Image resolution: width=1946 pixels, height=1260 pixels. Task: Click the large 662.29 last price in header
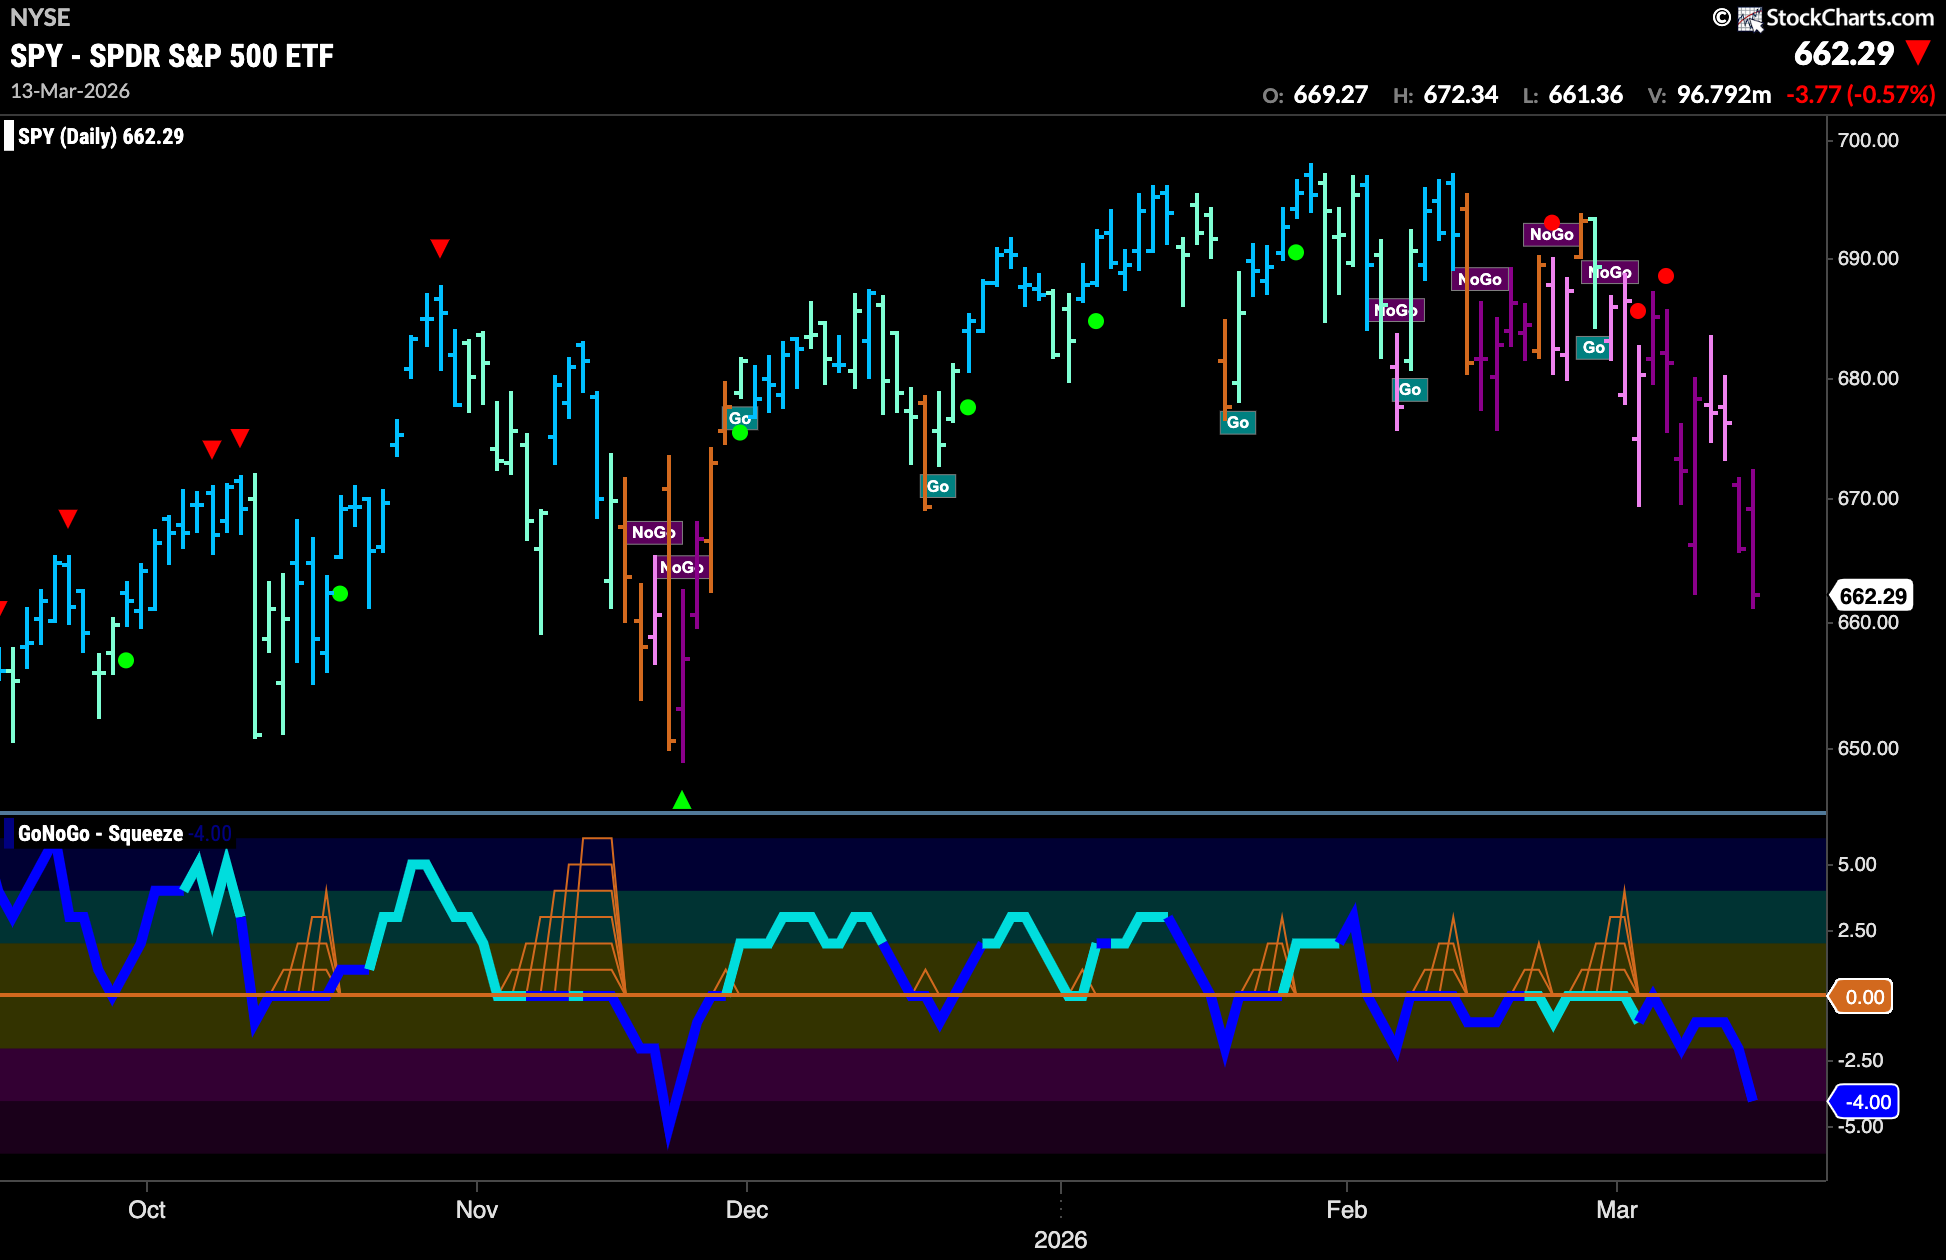[1844, 53]
